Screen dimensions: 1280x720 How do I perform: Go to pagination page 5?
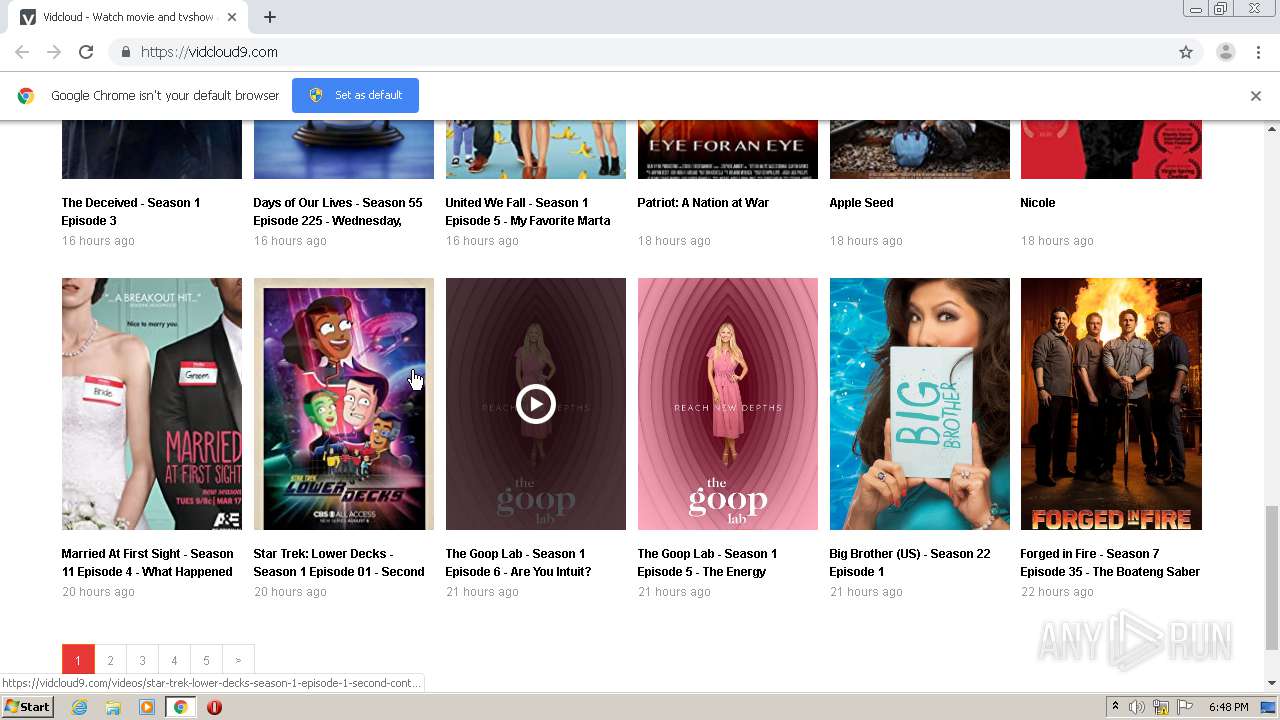(x=206, y=660)
